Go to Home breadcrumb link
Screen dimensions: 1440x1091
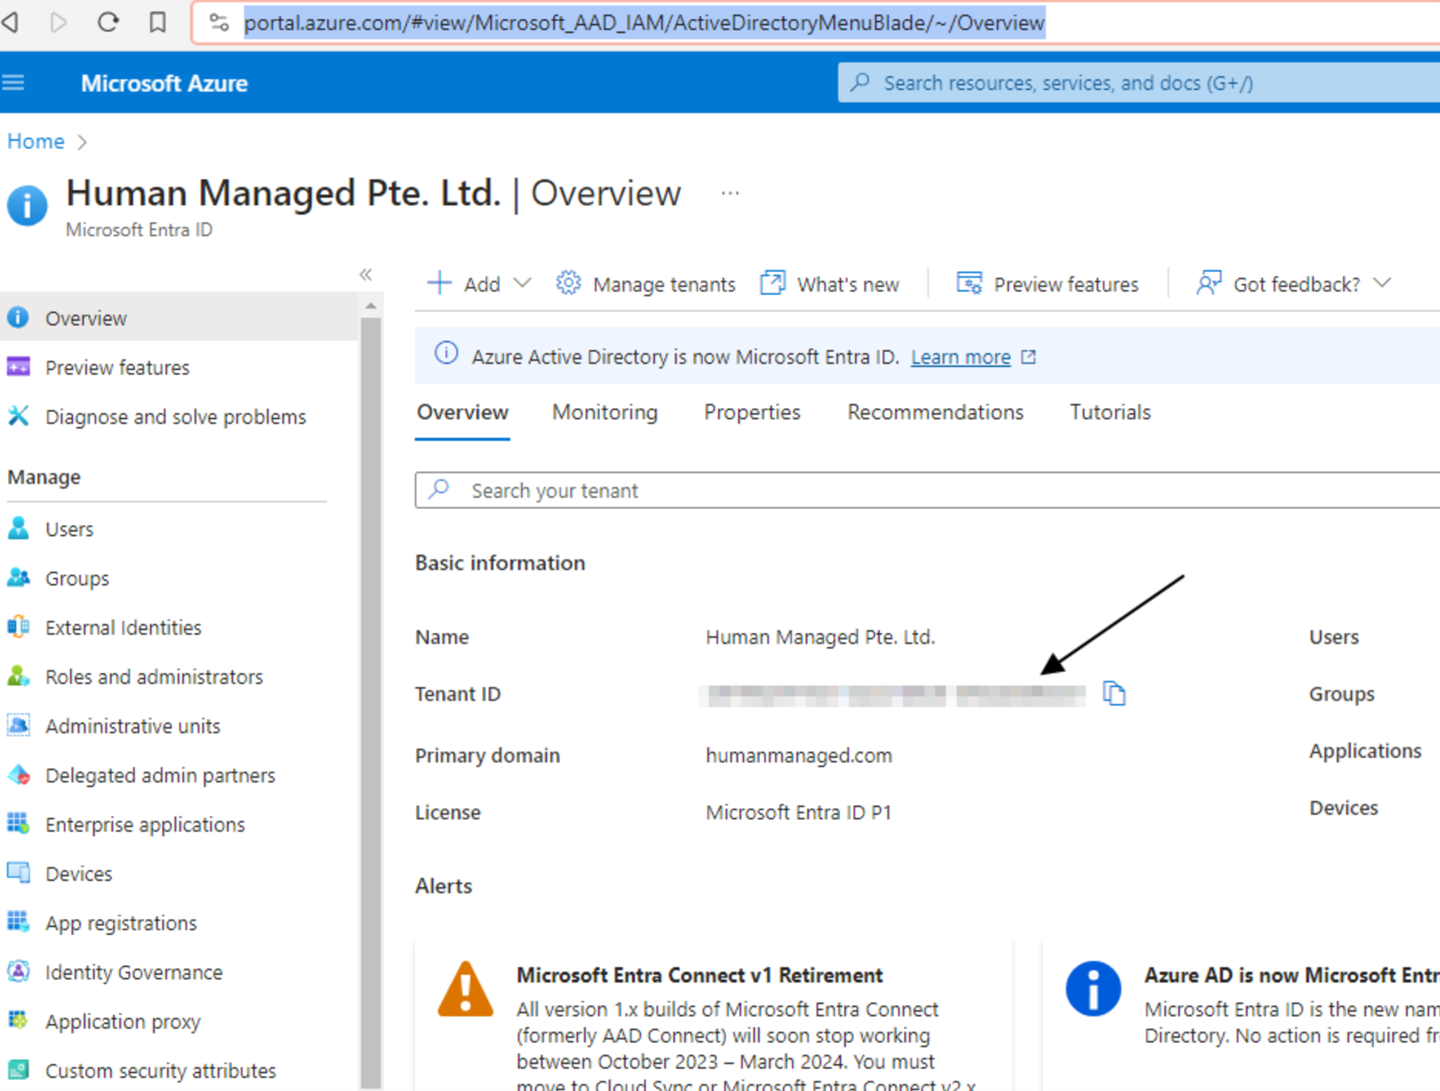36,141
